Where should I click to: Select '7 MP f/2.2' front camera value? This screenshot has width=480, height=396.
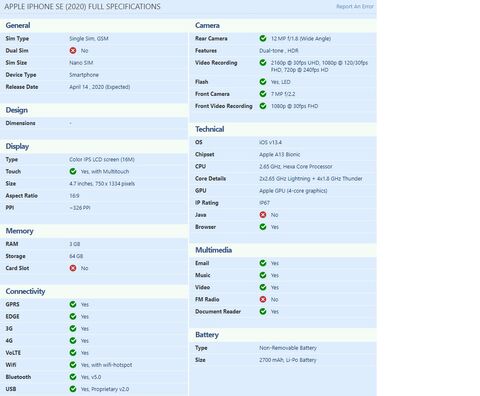click(x=283, y=94)
